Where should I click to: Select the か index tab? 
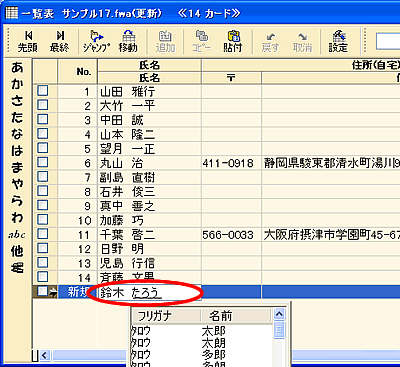(x=17, y=84)
